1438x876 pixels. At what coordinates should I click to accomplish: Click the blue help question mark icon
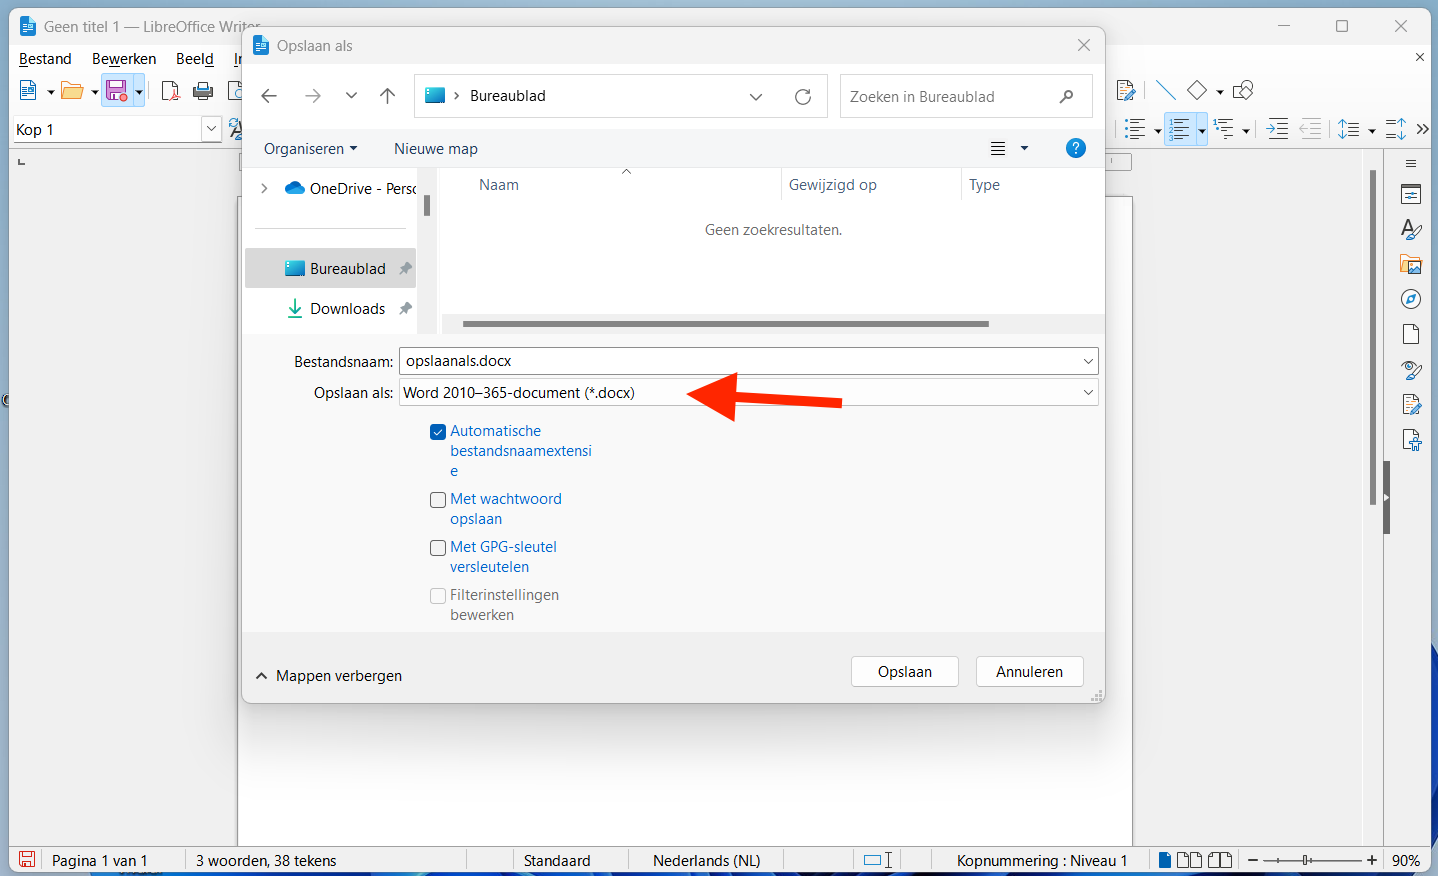pyautogui.click(x=1076, y=148)
